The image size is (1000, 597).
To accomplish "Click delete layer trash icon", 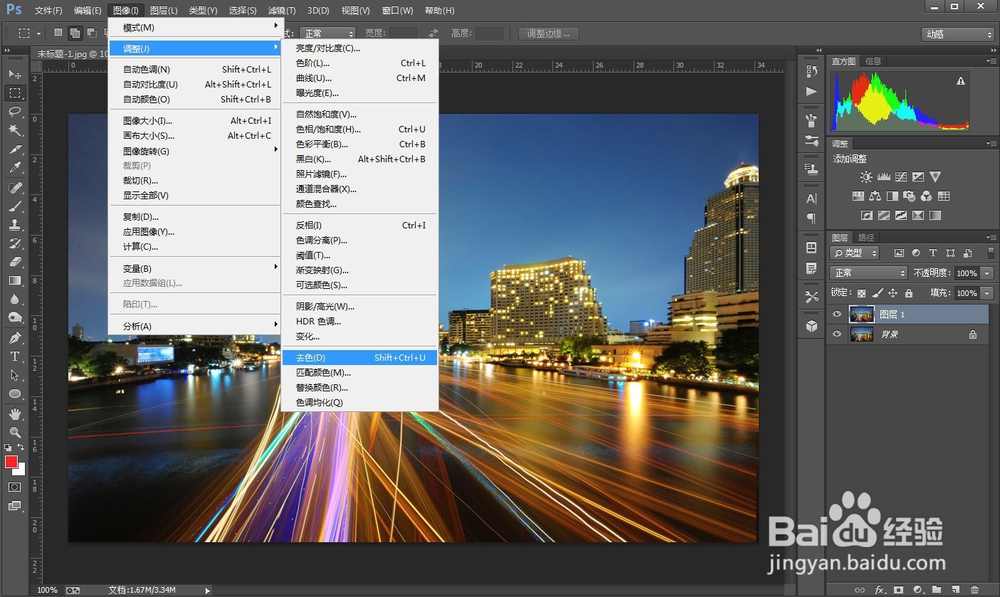I will (974, 590).
